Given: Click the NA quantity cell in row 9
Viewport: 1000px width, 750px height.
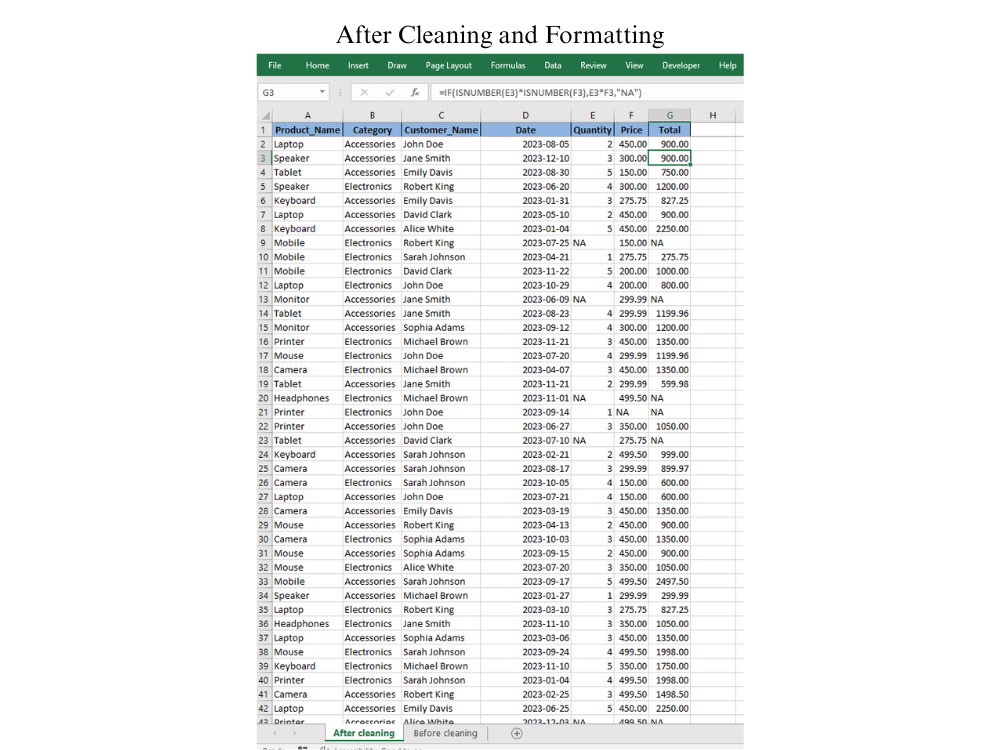Looking at the screenshot, I should tap(592, 243).
